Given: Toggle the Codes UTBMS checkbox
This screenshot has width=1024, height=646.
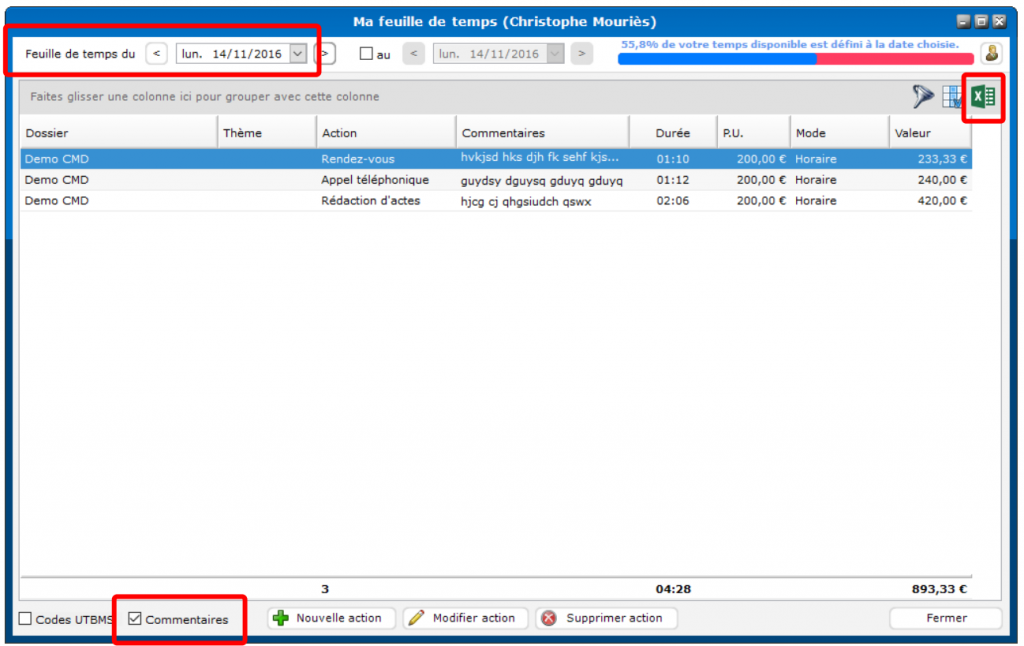Looking at the screenshot, I should (26, 619).
